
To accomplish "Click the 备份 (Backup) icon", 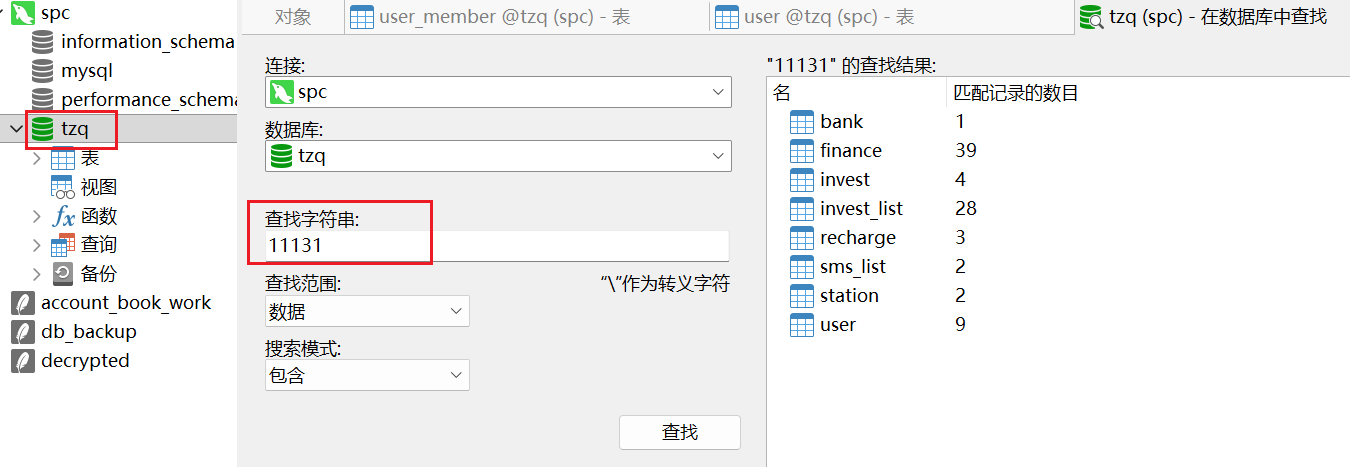I will click(x=63, y=274).
